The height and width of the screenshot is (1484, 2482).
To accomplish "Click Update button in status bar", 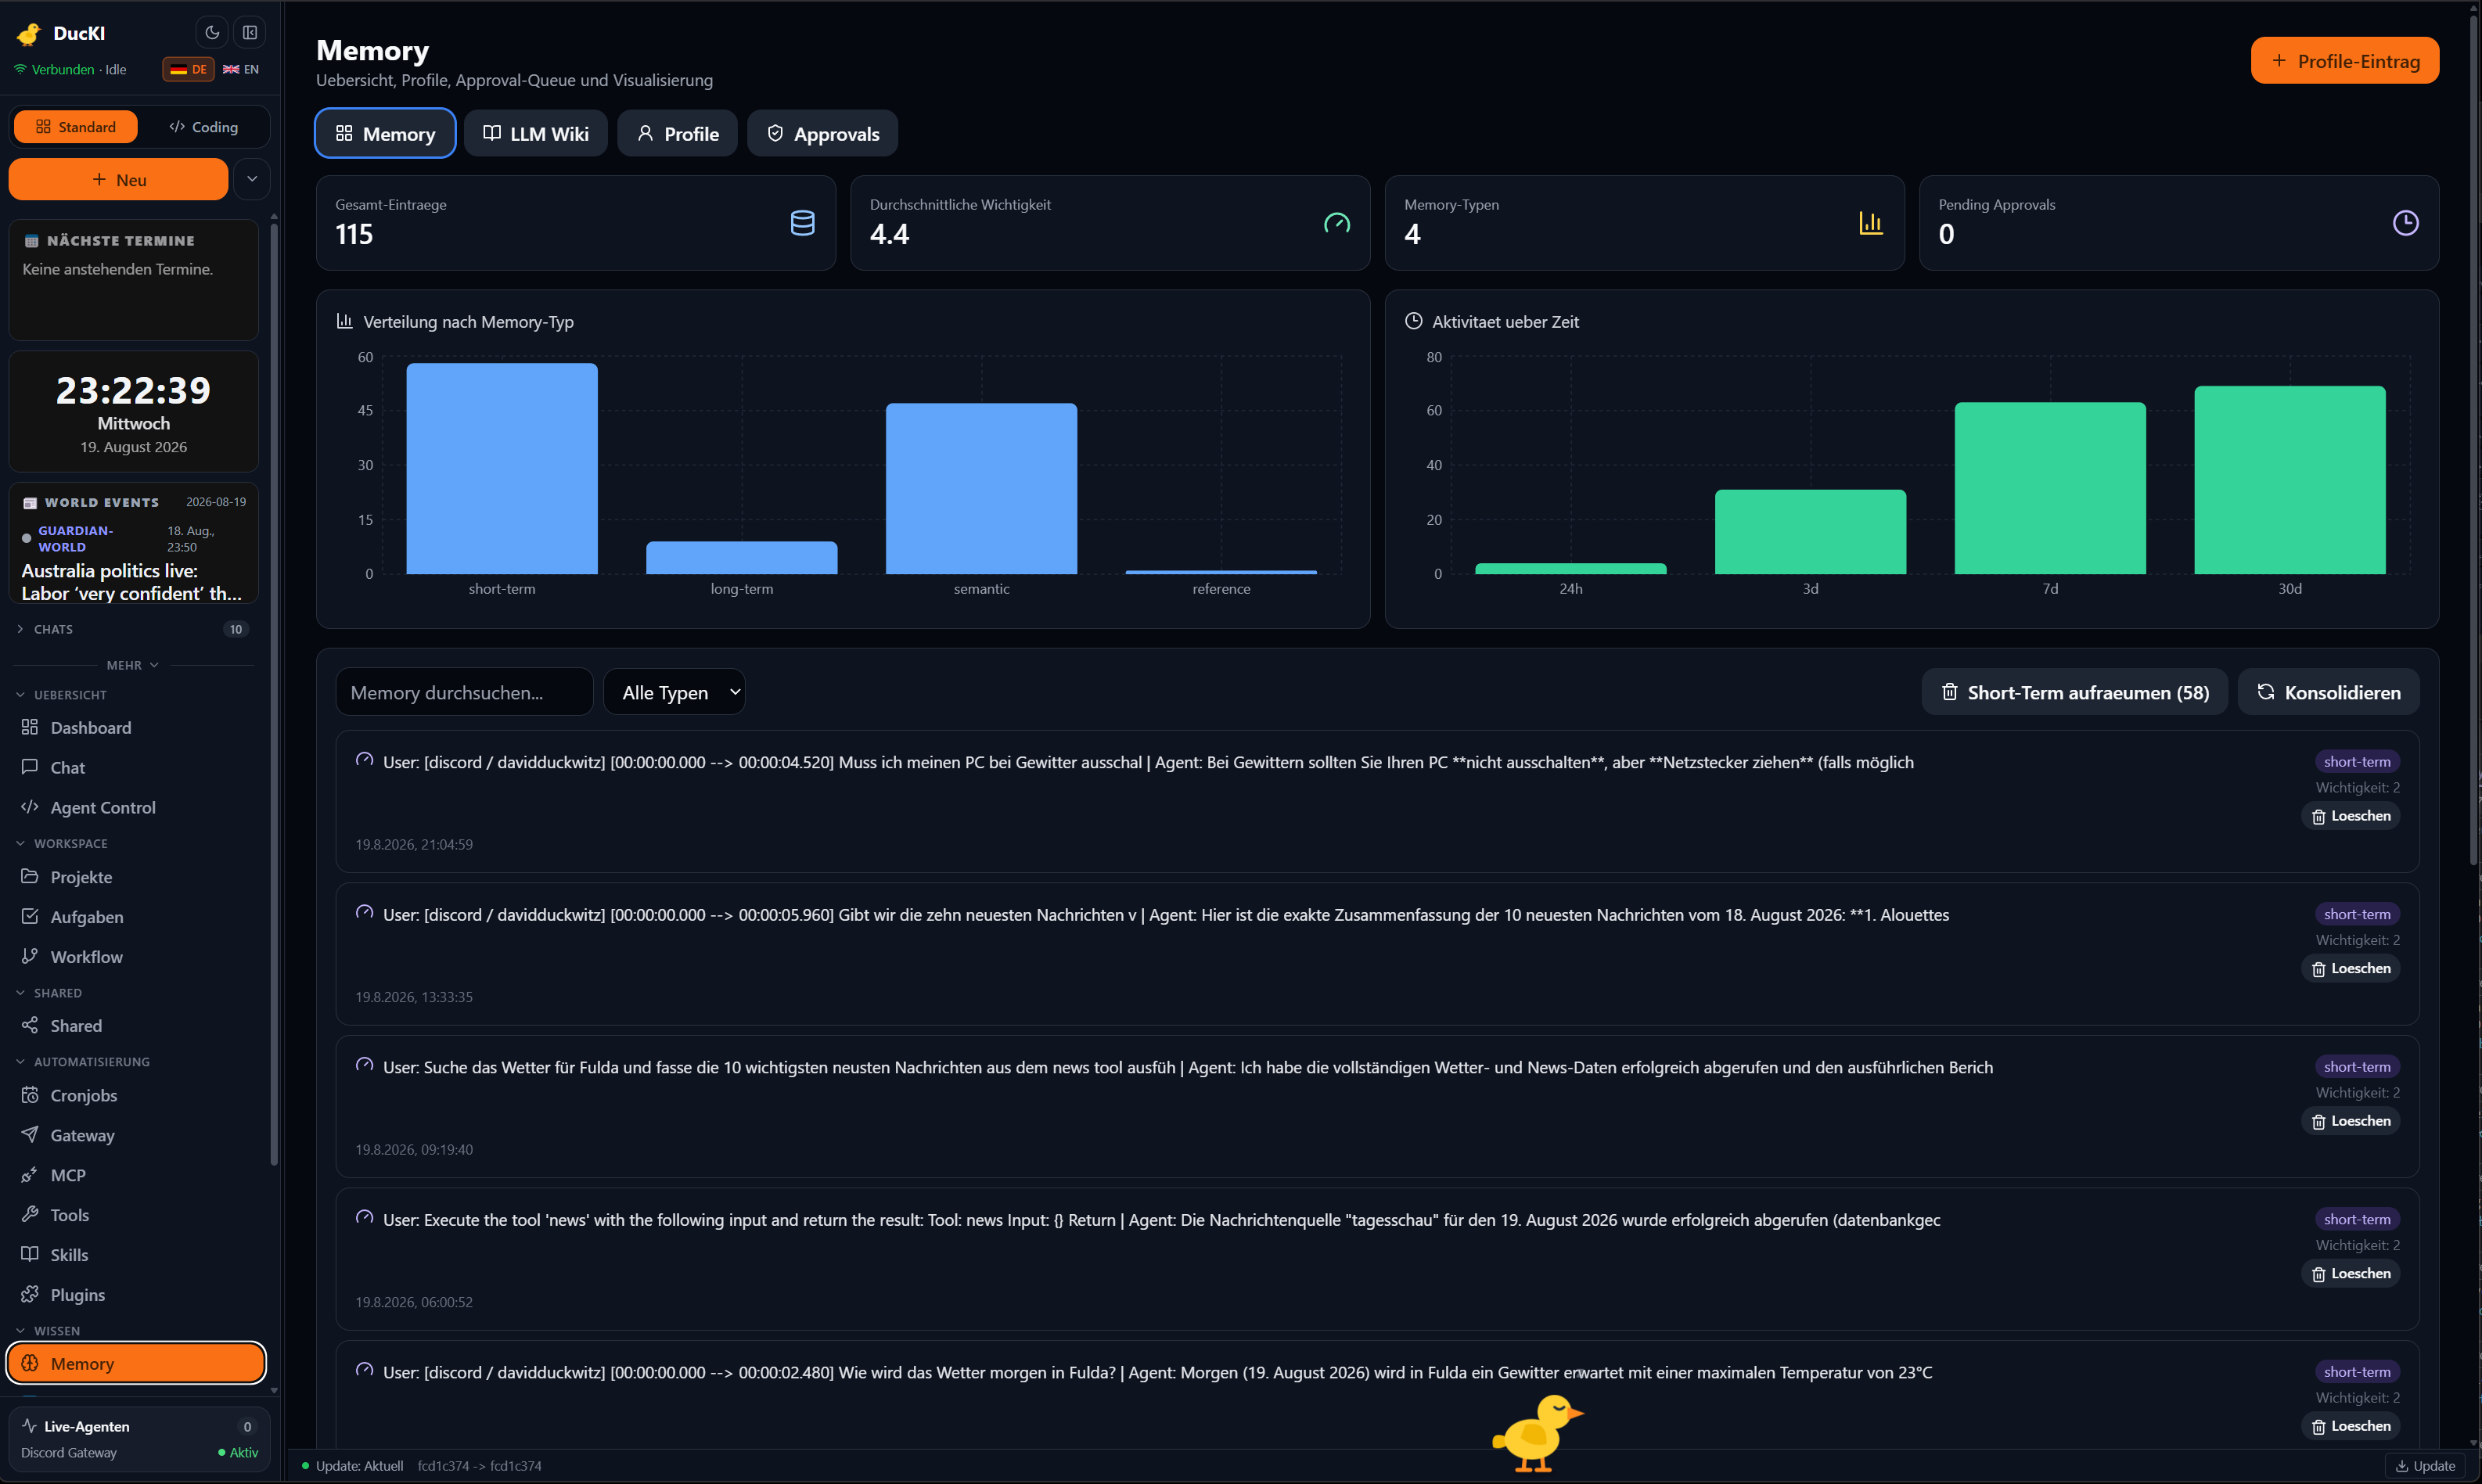I will (2426, 1466).
